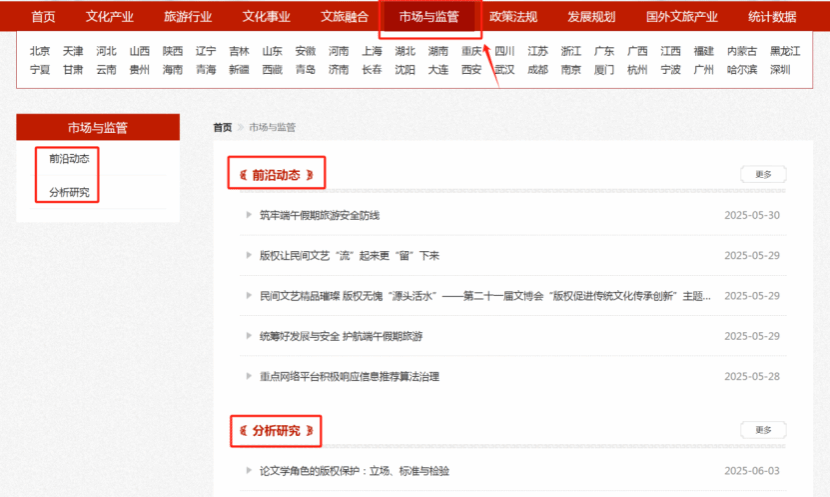Choose the 哈尔滨 city link
This screenshot has width=830, height=497.
[x=743, y=70]
